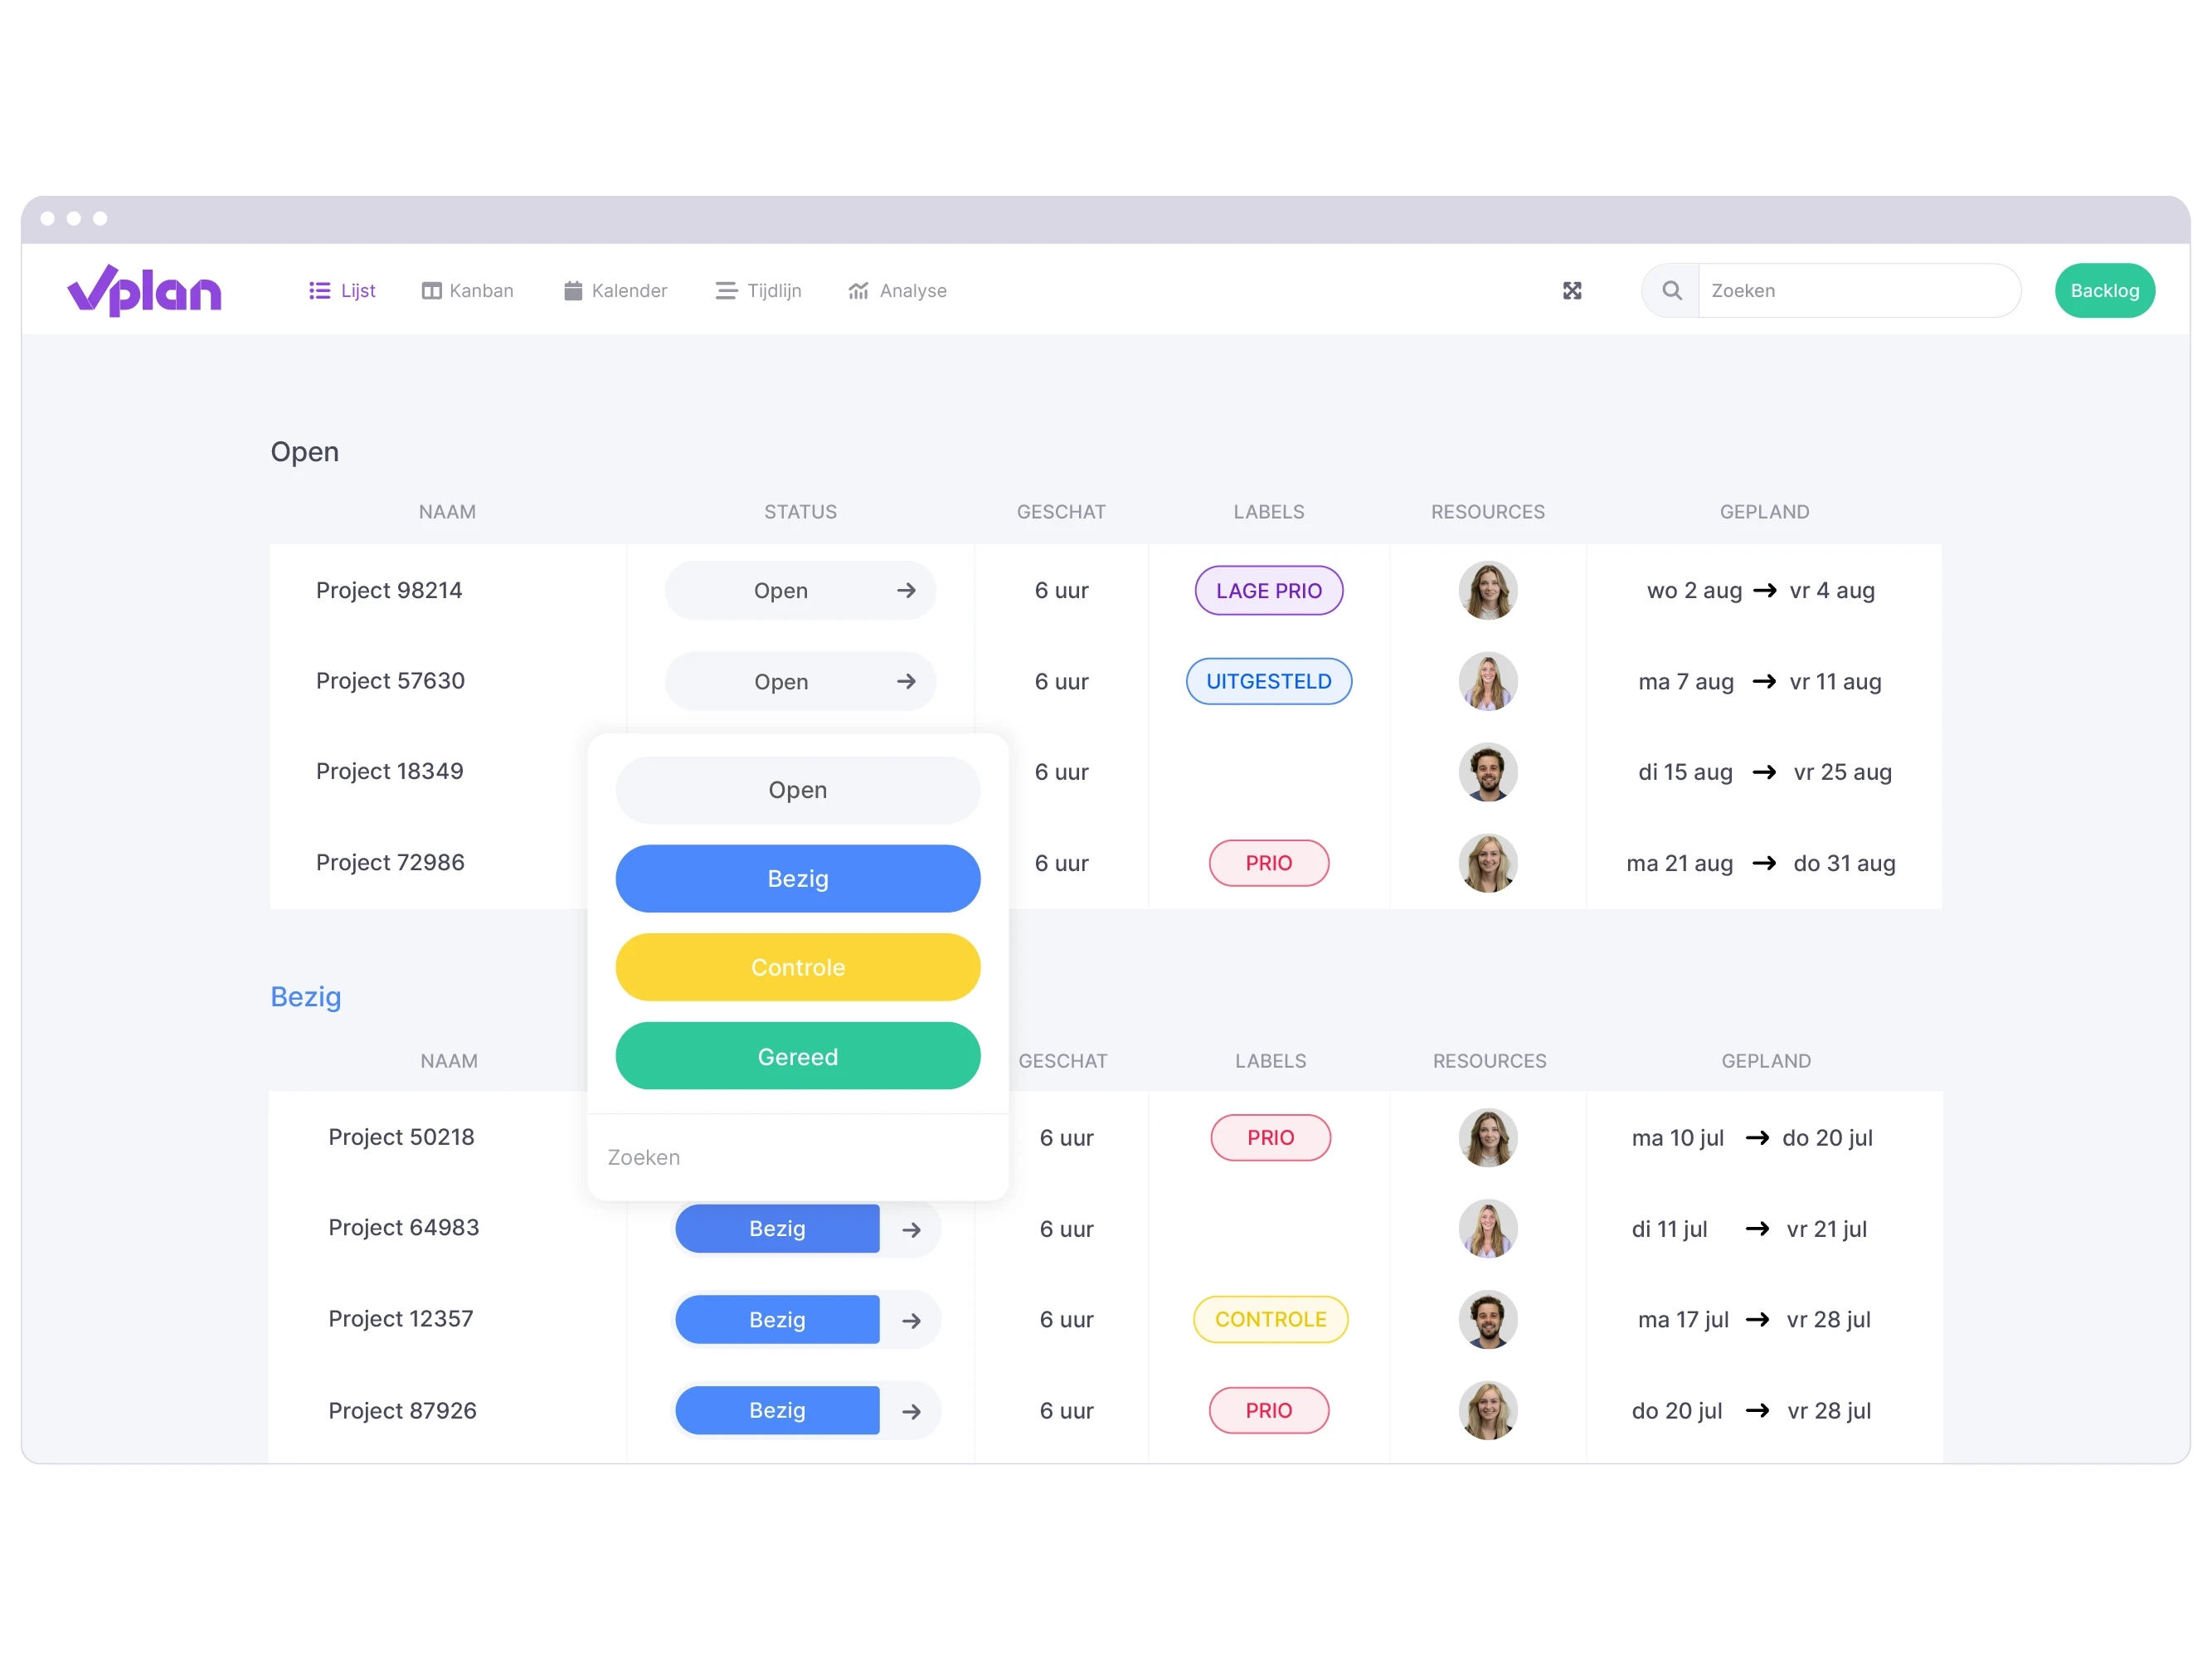The height and width of the screenshot is (1660, 2212).
Task: Select Gereed status option
Action: click(x=795, y=1057)
